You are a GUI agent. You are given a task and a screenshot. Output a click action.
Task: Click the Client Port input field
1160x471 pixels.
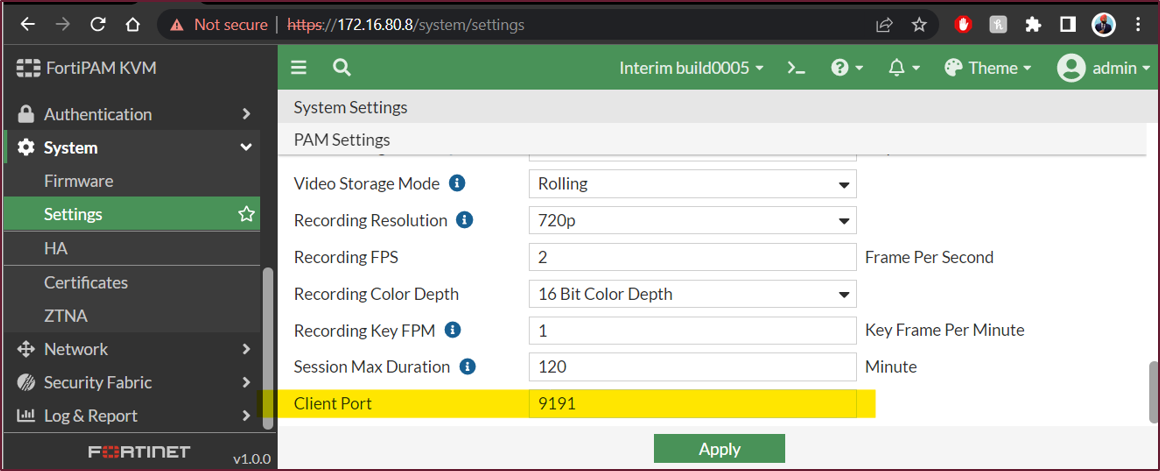[x=692, y=404]
